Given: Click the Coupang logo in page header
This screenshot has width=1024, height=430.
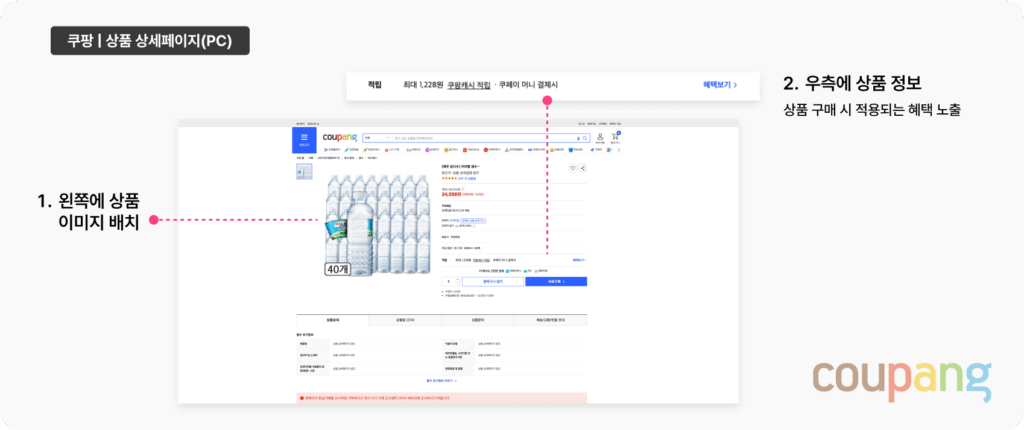Looking at the screenshot, I should (x=340, y=137).
